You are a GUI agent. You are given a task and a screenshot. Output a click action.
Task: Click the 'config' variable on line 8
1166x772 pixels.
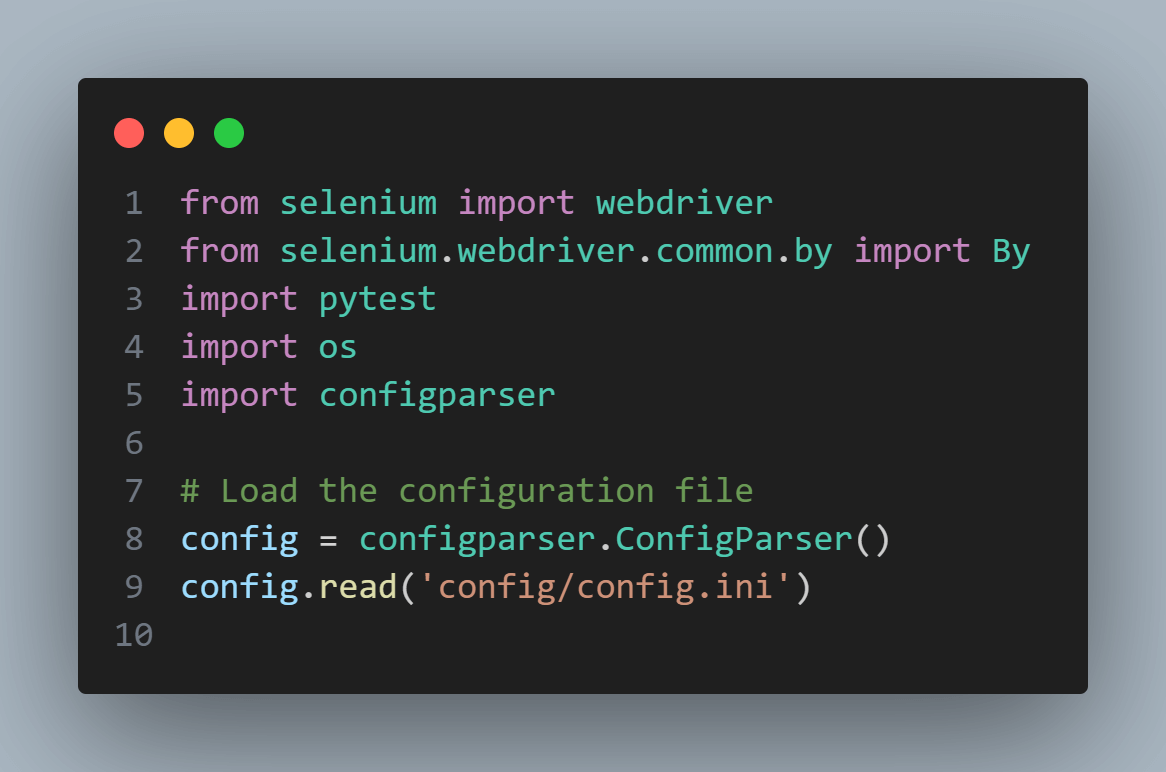tap(239, 539)
